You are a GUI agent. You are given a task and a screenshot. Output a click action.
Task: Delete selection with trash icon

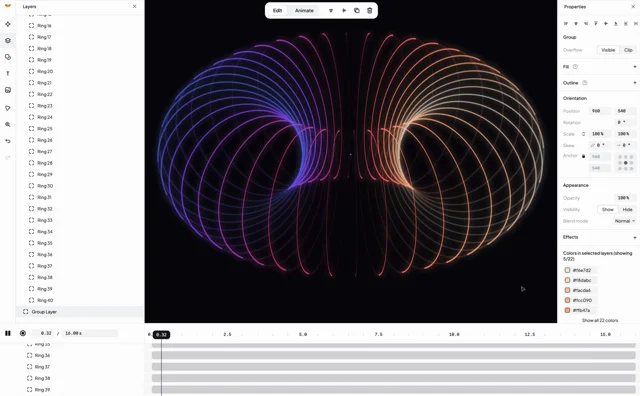coord(370,11)
